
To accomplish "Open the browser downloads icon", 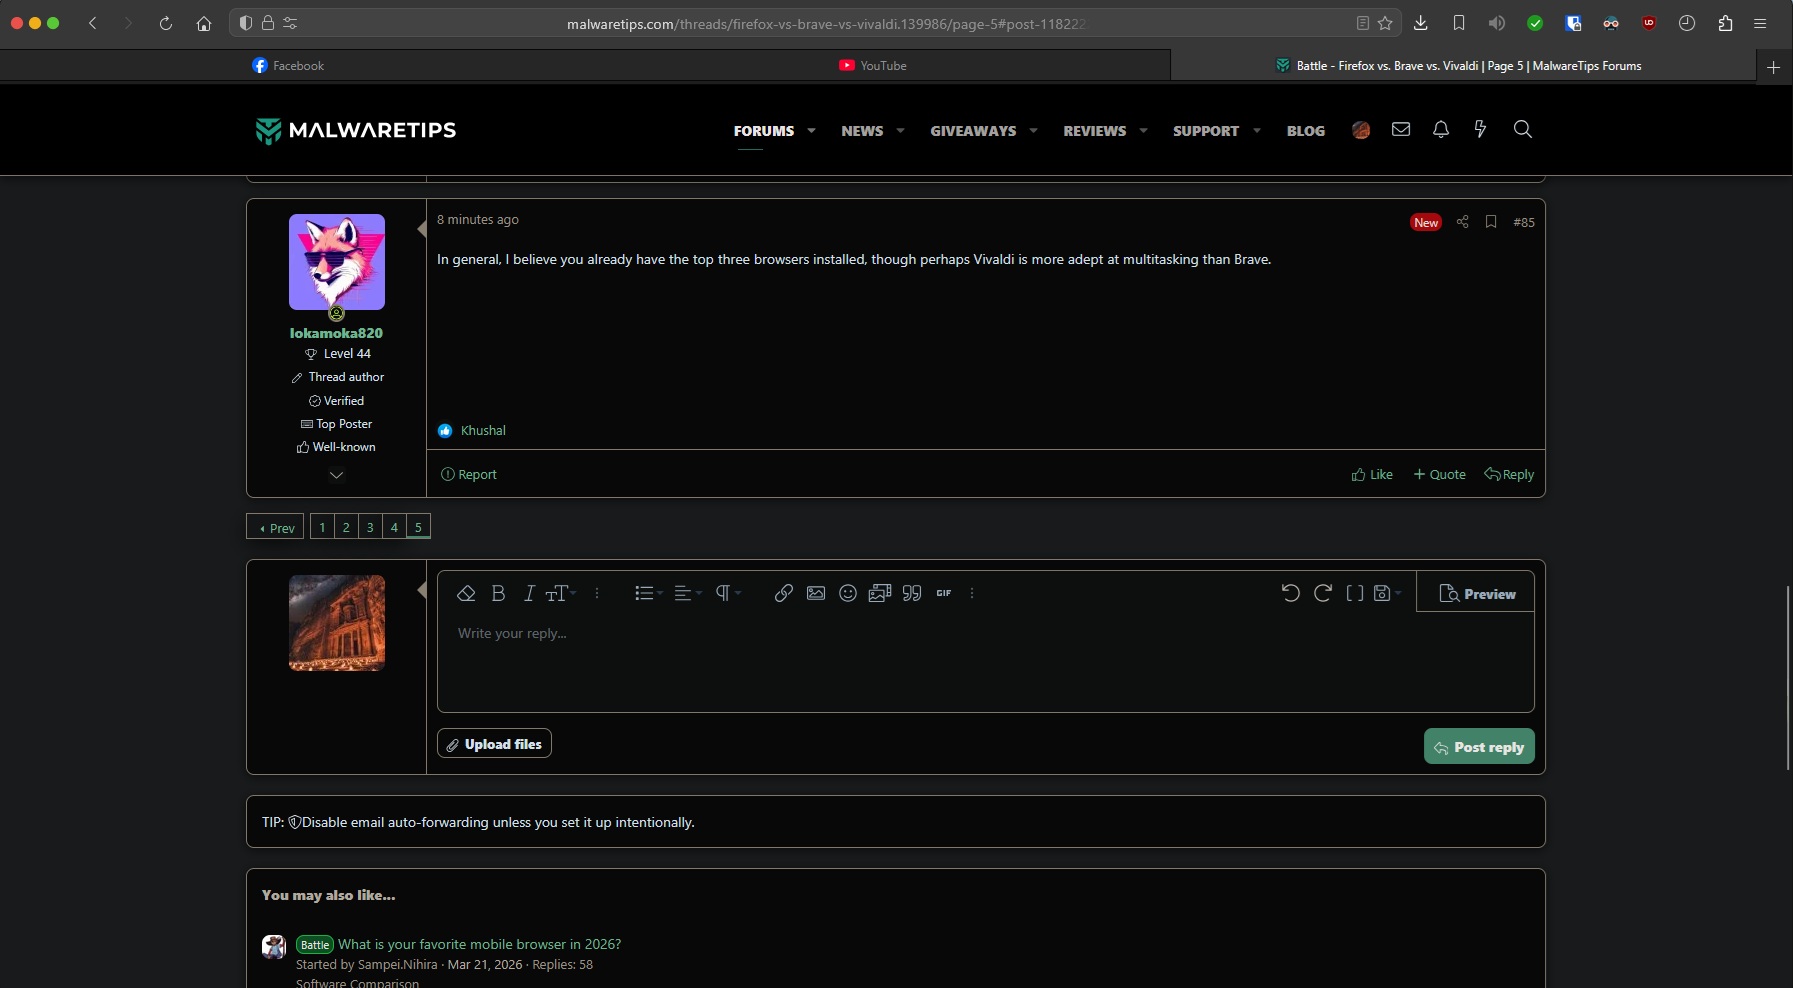I will pos(1421,23).
